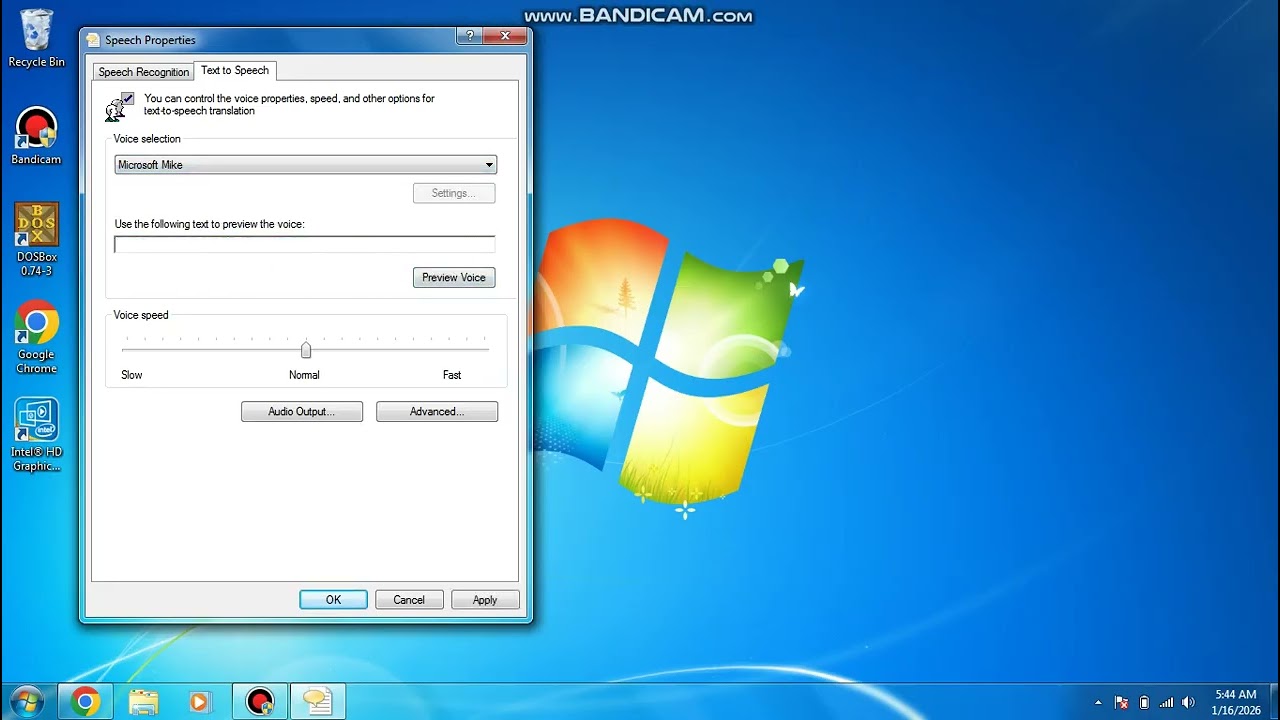Viewport: 1280px width, 720px height.
Task: Expand the Microsoft Mike voice dropdown
Action: click(305, 165)
